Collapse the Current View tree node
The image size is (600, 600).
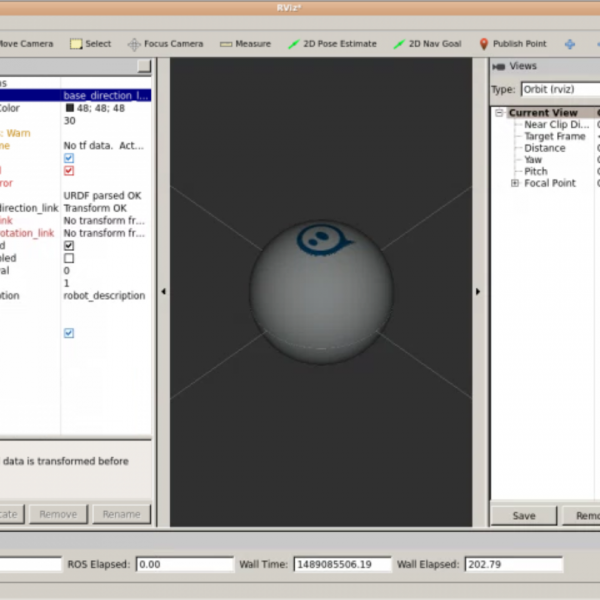pos(499,113)
